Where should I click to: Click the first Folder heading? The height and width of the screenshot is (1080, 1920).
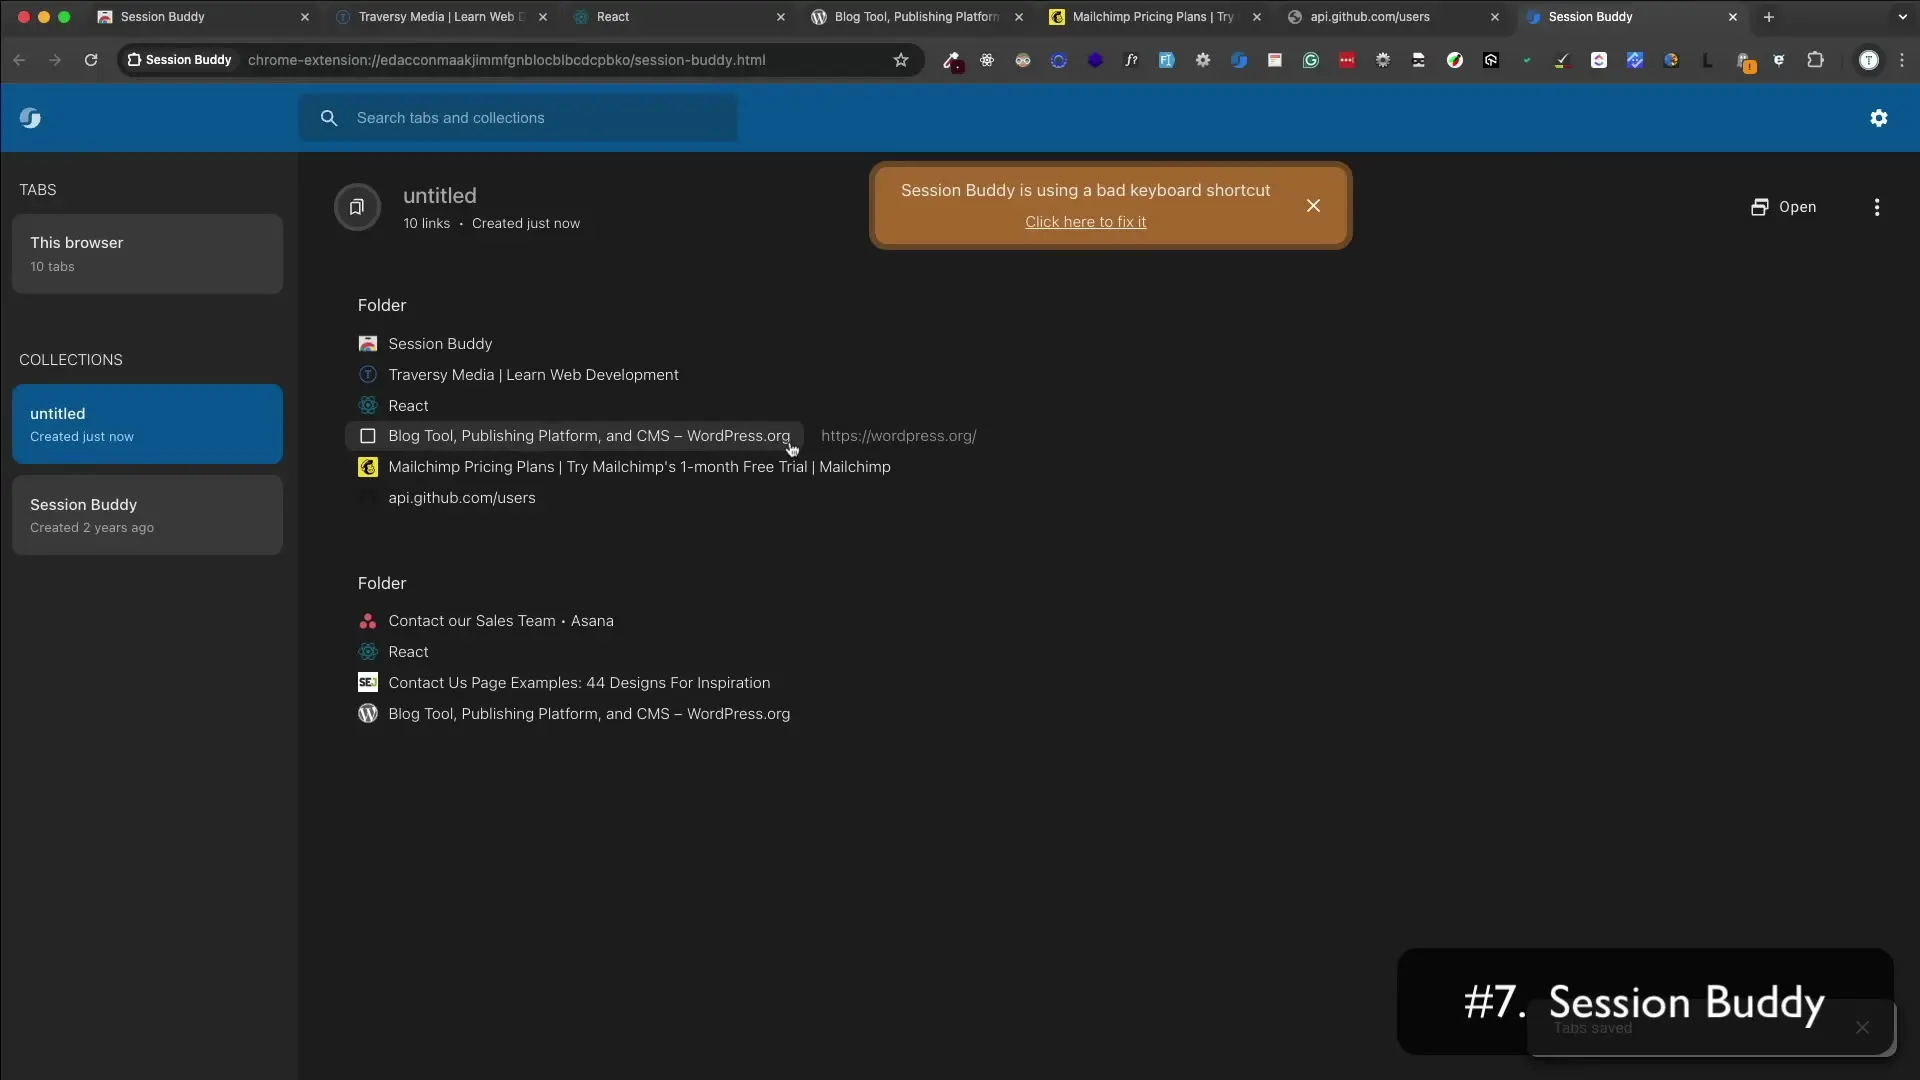click(382, 305)
